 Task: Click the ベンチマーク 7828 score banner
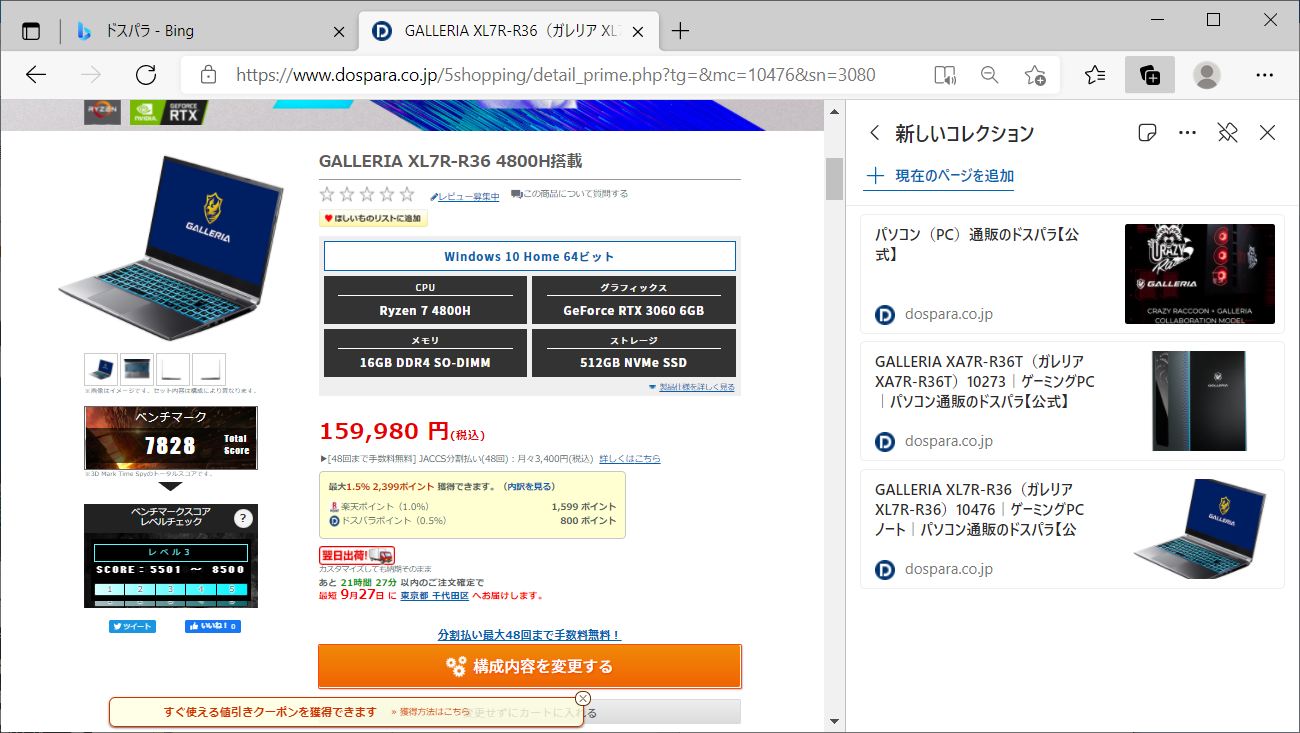point(171,437)
